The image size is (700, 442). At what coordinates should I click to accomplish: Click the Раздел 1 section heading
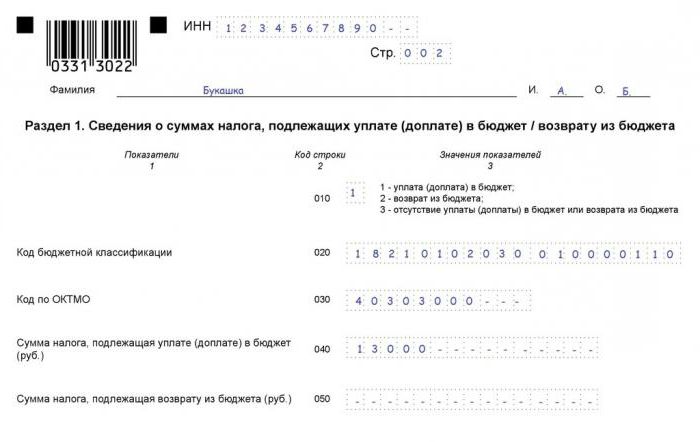[x=349, y=126]
